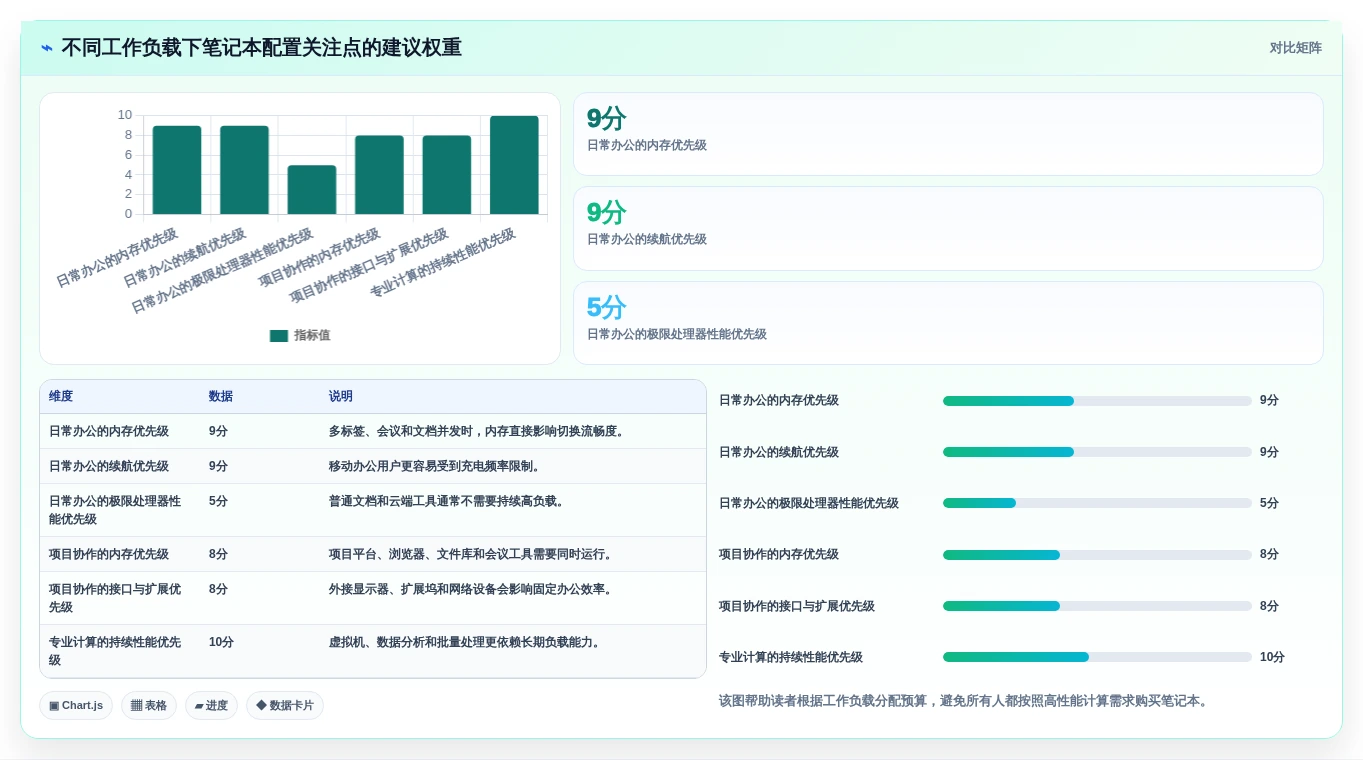Image resolution: width=1363 pixels, height=760 pixels.
Task: Click the 进度 tag chip
Action: [211, 706]
